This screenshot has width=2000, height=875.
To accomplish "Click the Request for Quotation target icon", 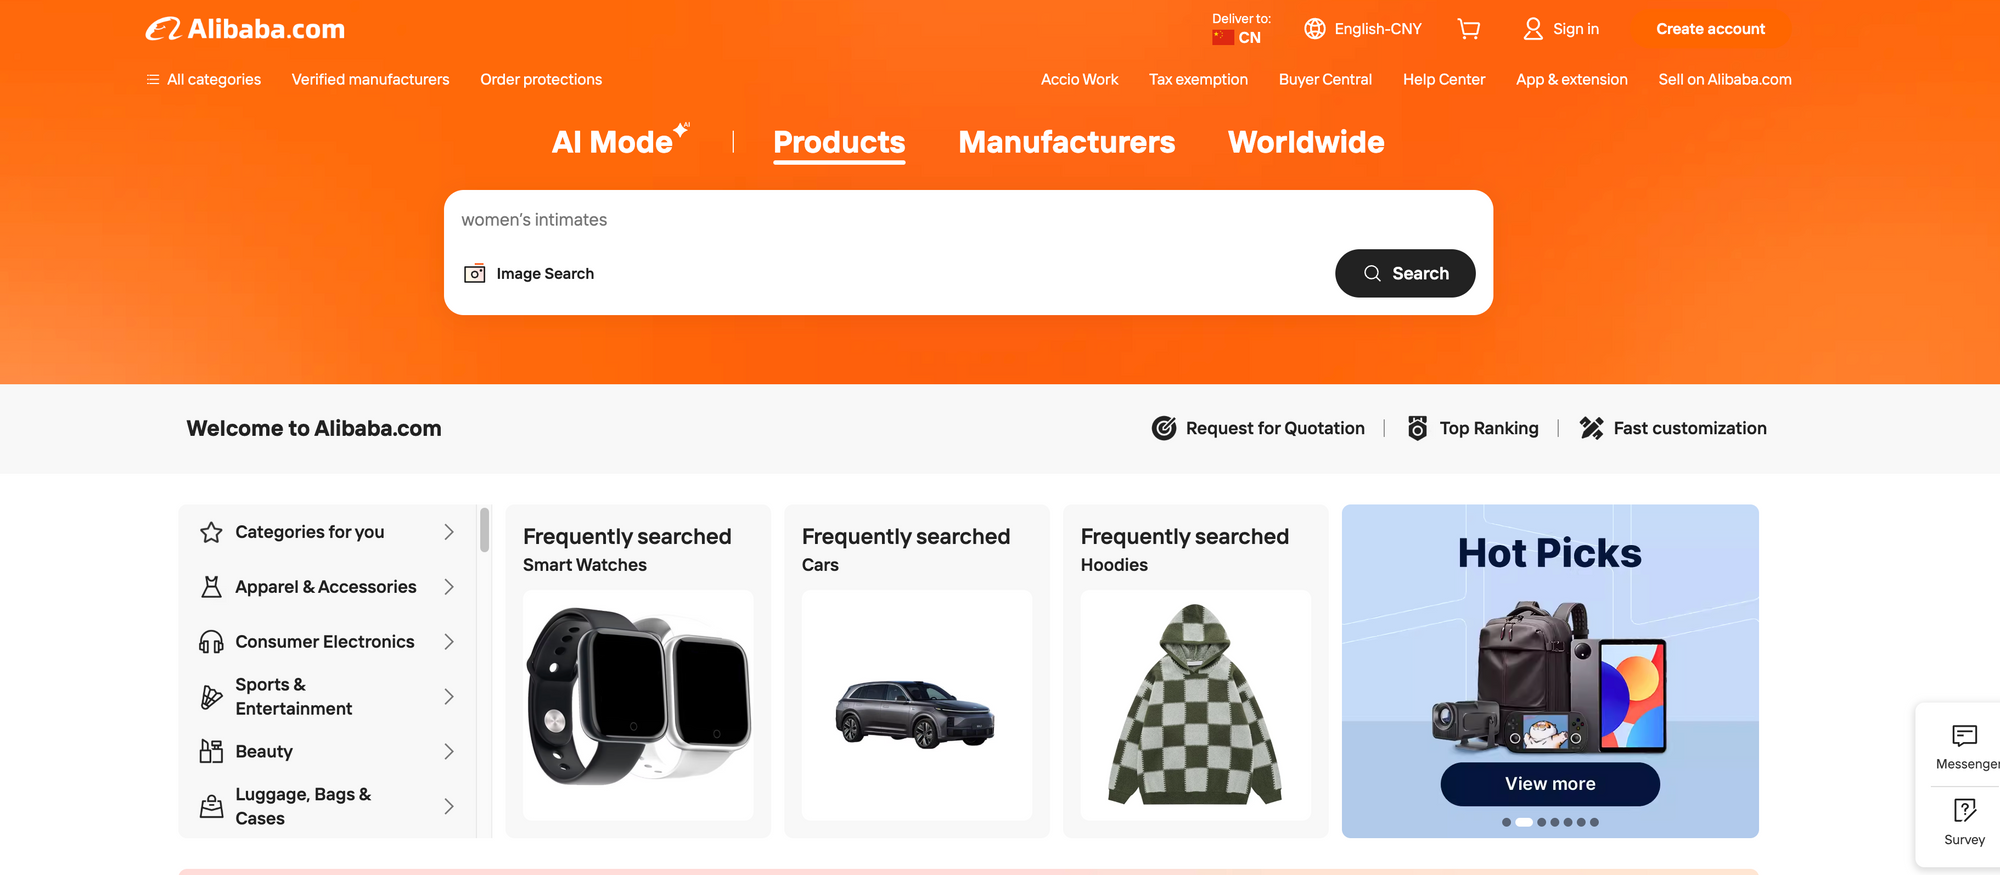I will tap(1164, 428).
